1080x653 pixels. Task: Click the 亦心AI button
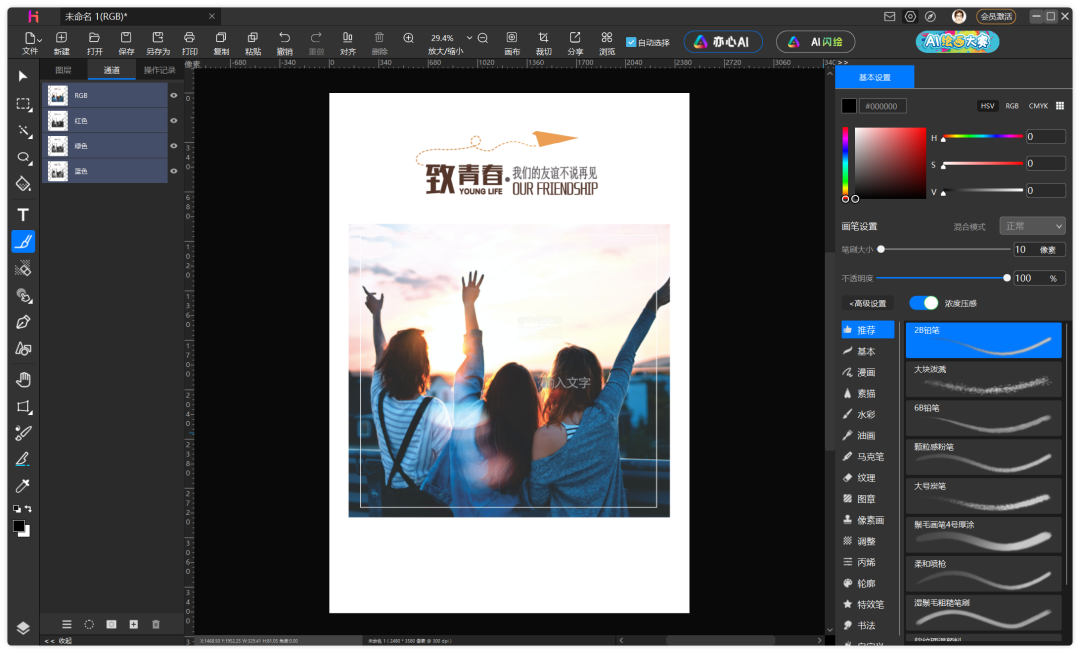pos(723,42)
